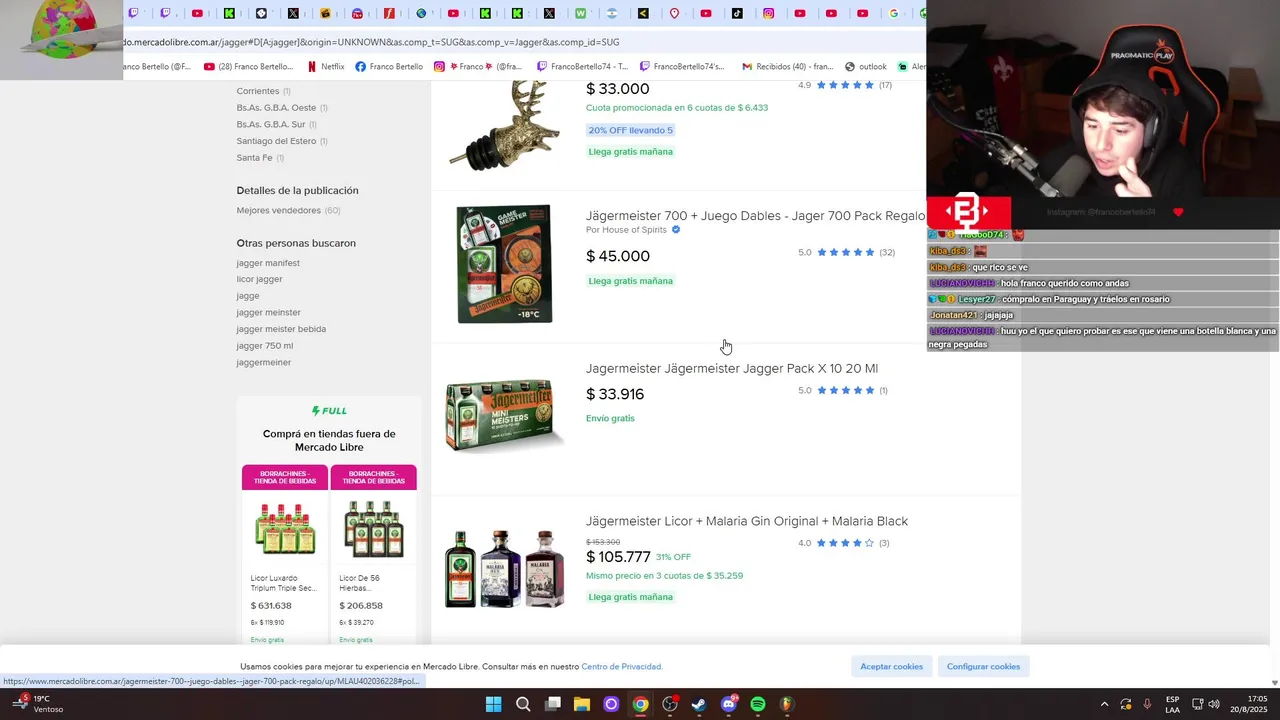1280x720 pixels.
Task: Search for jaggermeiner
Action: tap(264, 362)
